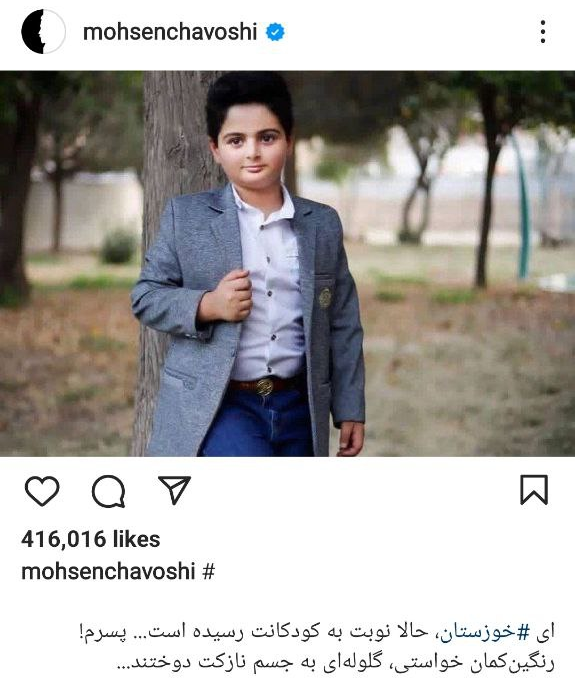Click the trailing ellipsis after دوختند
Screen dimensions: 575x698
tap(125, 666)
